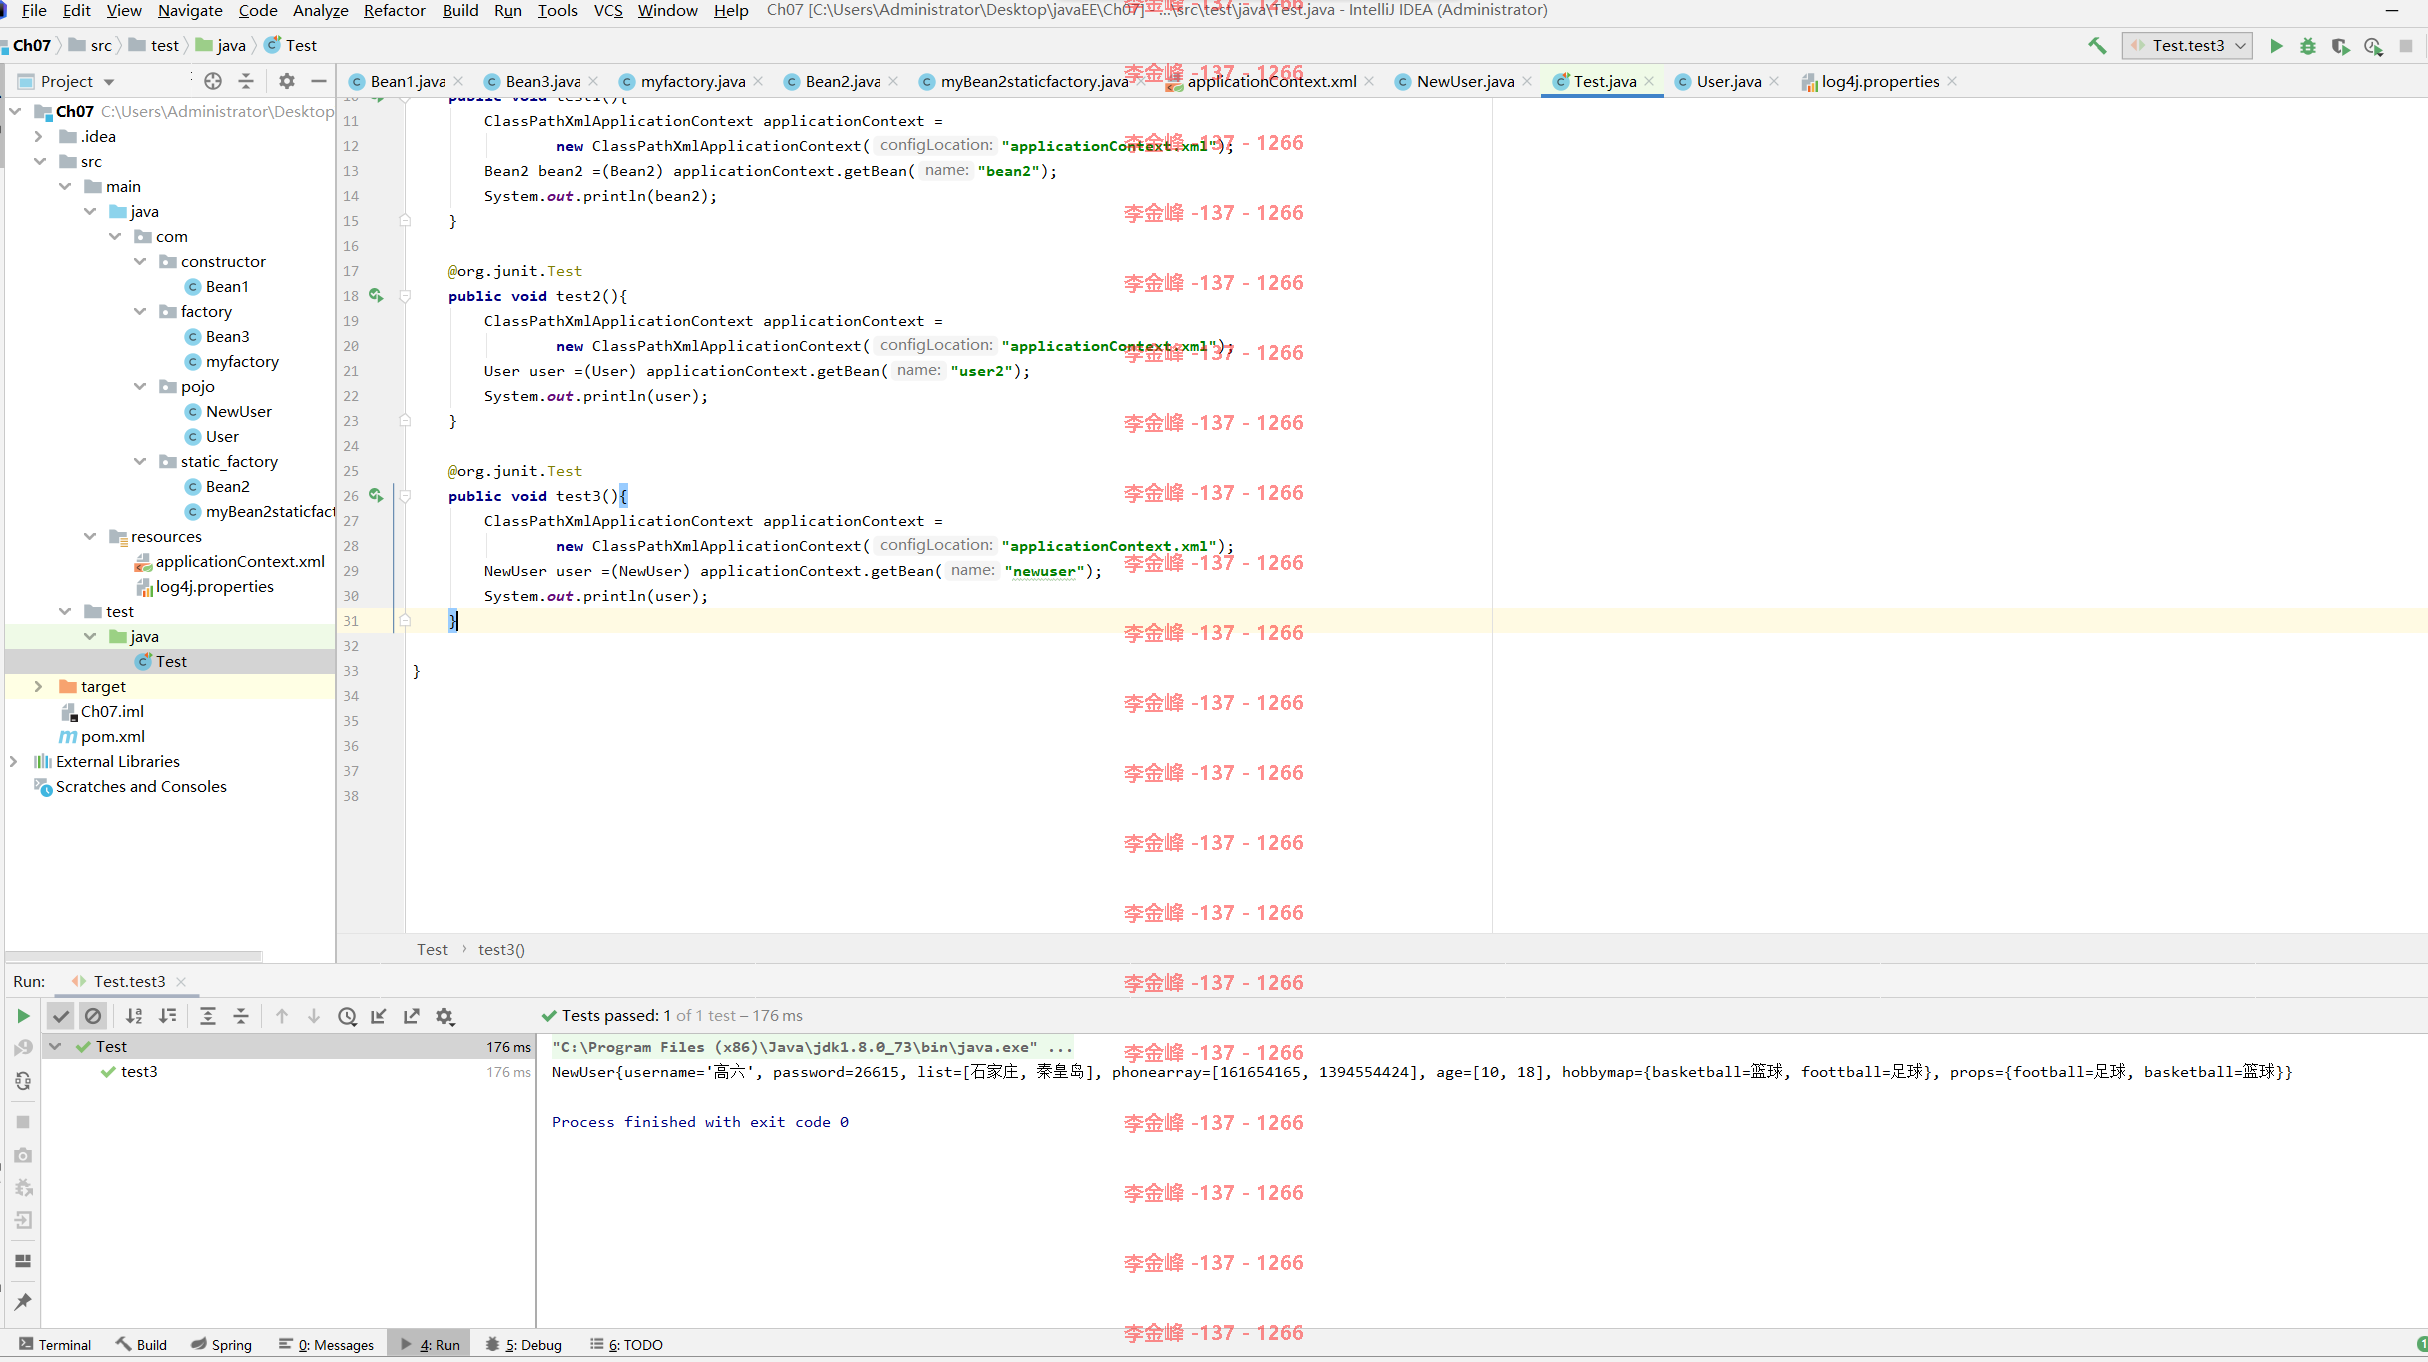Open the 0: Messages tool window
This screenshot has height=1362, width=2428.
coord(326,1344)
